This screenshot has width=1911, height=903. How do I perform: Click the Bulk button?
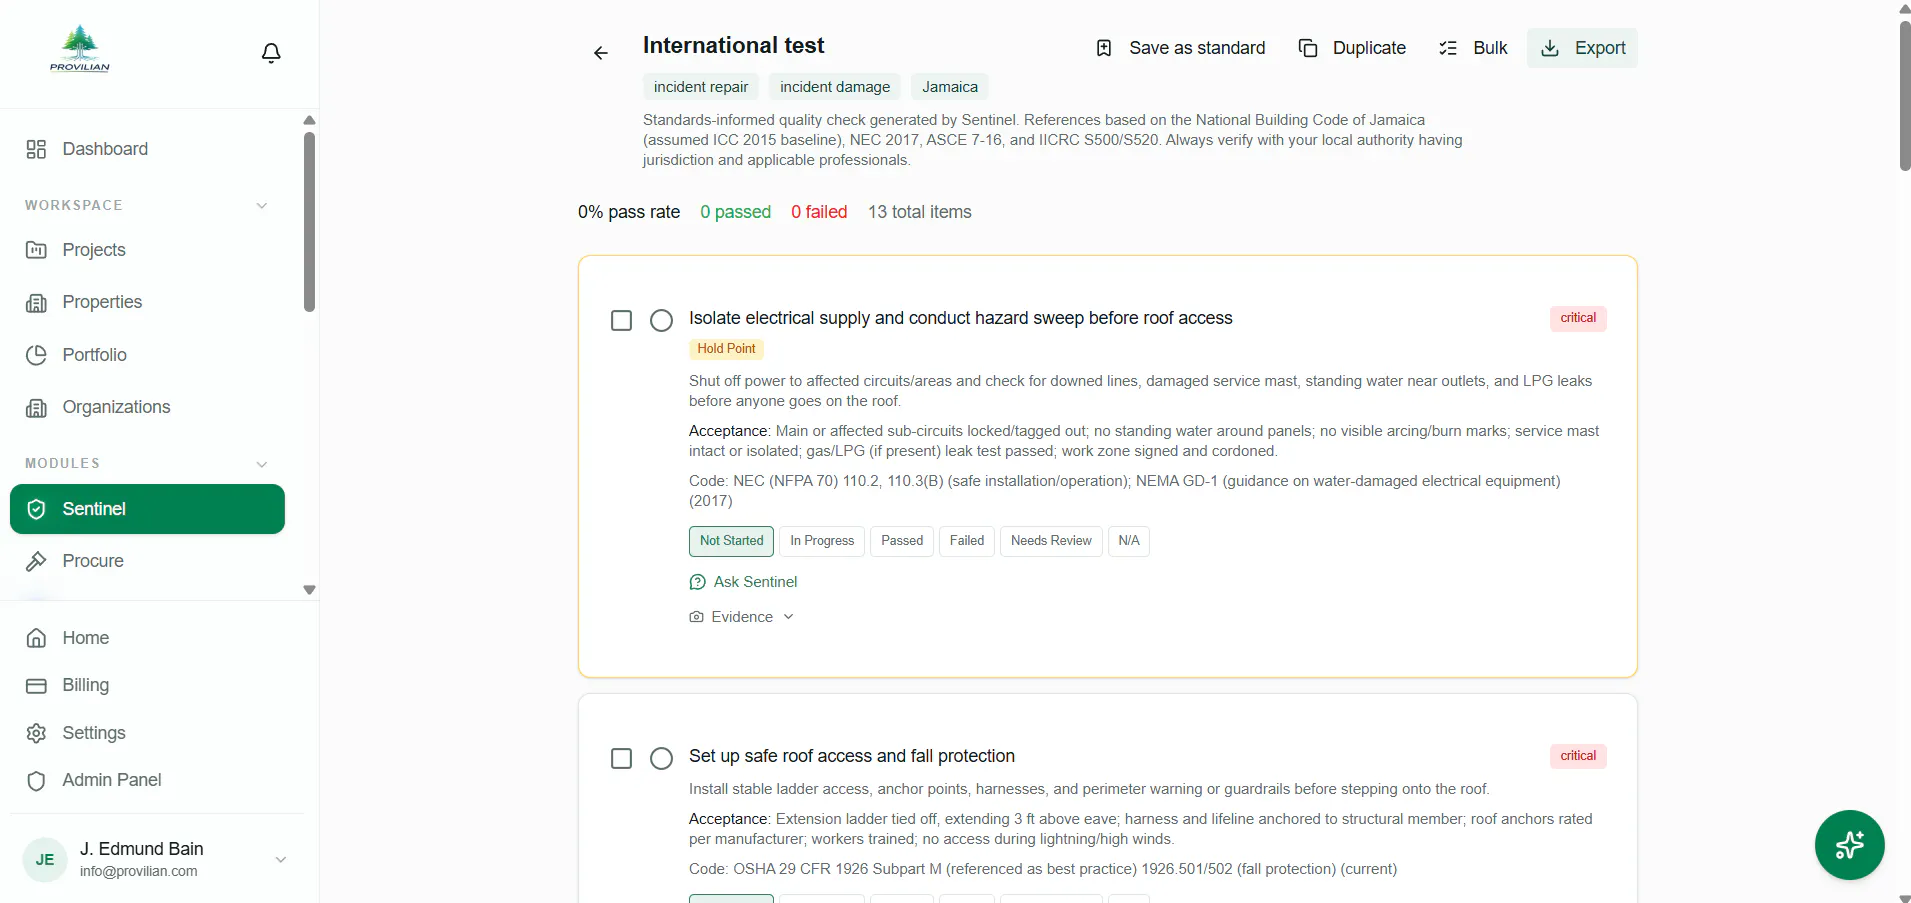[1473, 48]
